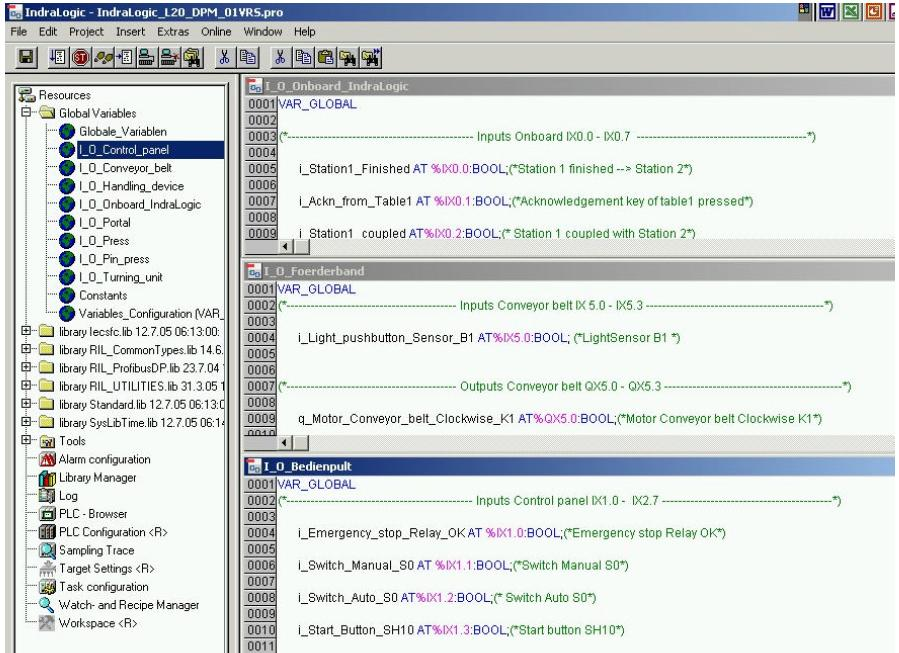Click the Cut scissors icon beside Global Search
The width and height of the screenshot is (899, 653).
(x=224, y=57)
